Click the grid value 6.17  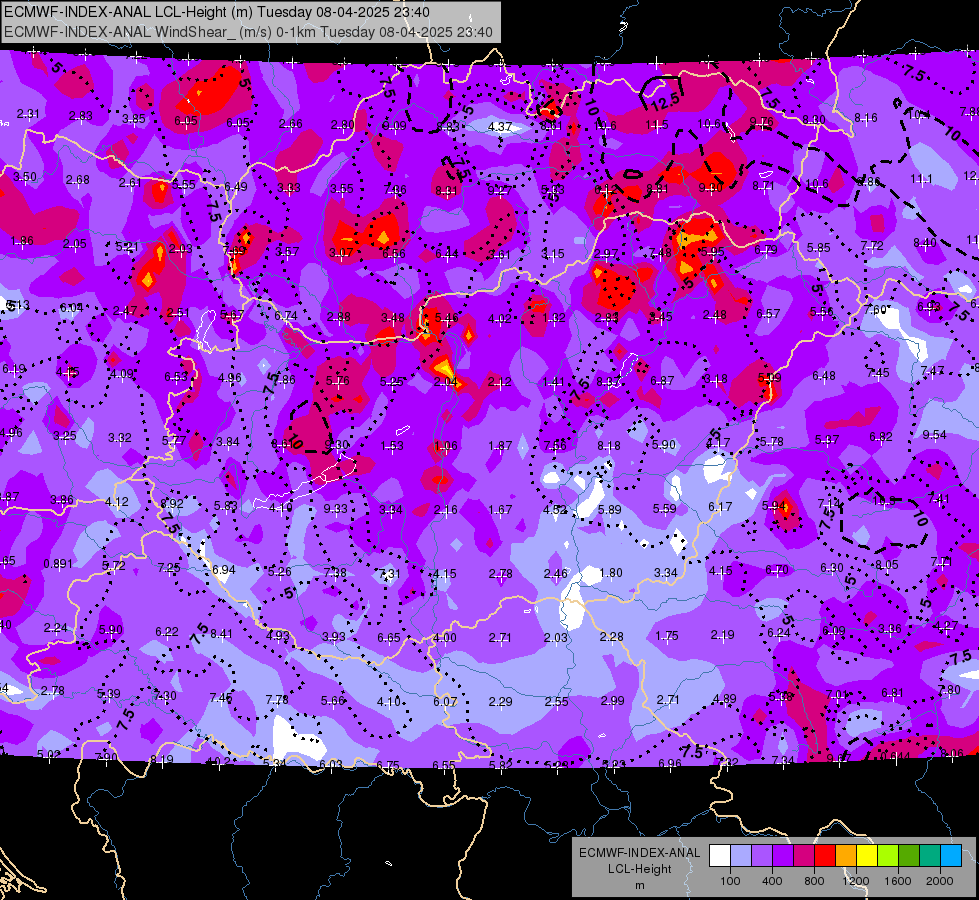(720, 507)
